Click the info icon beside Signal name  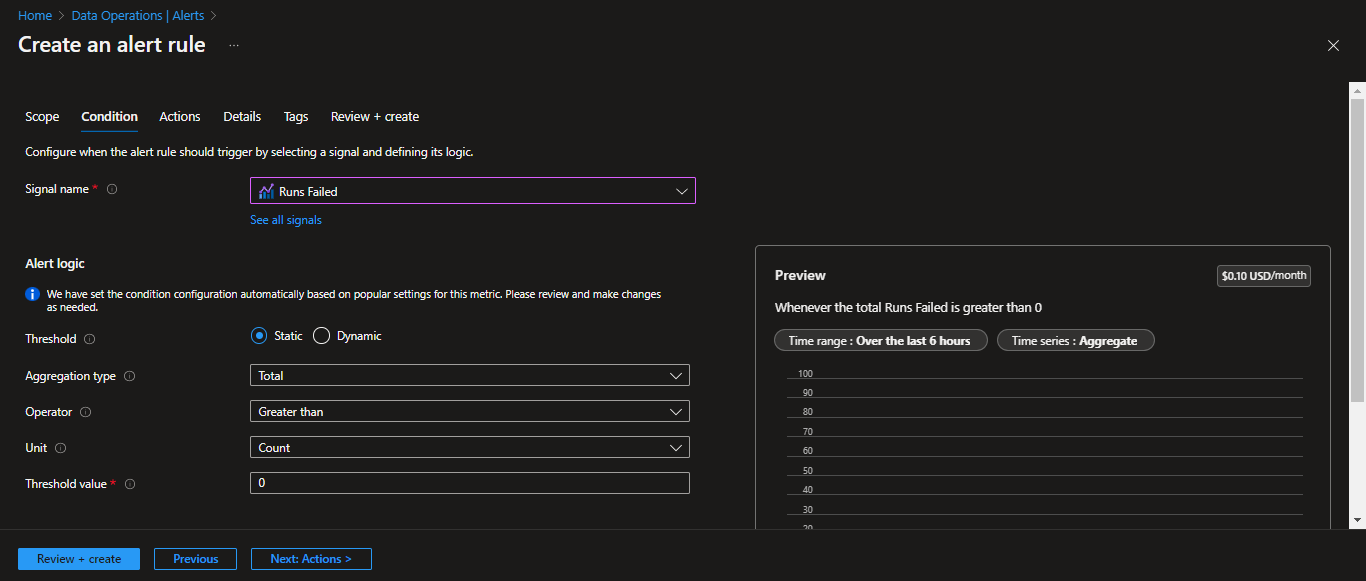111,188
